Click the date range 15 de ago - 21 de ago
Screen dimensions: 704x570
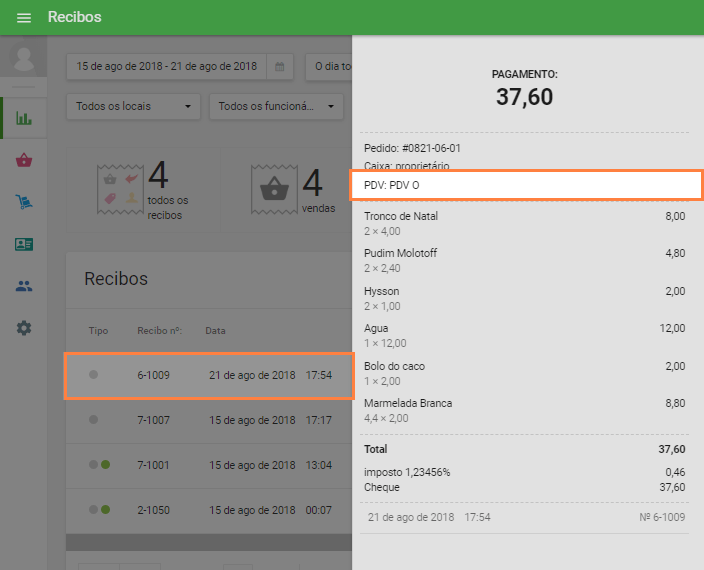[x=166, y=67]
